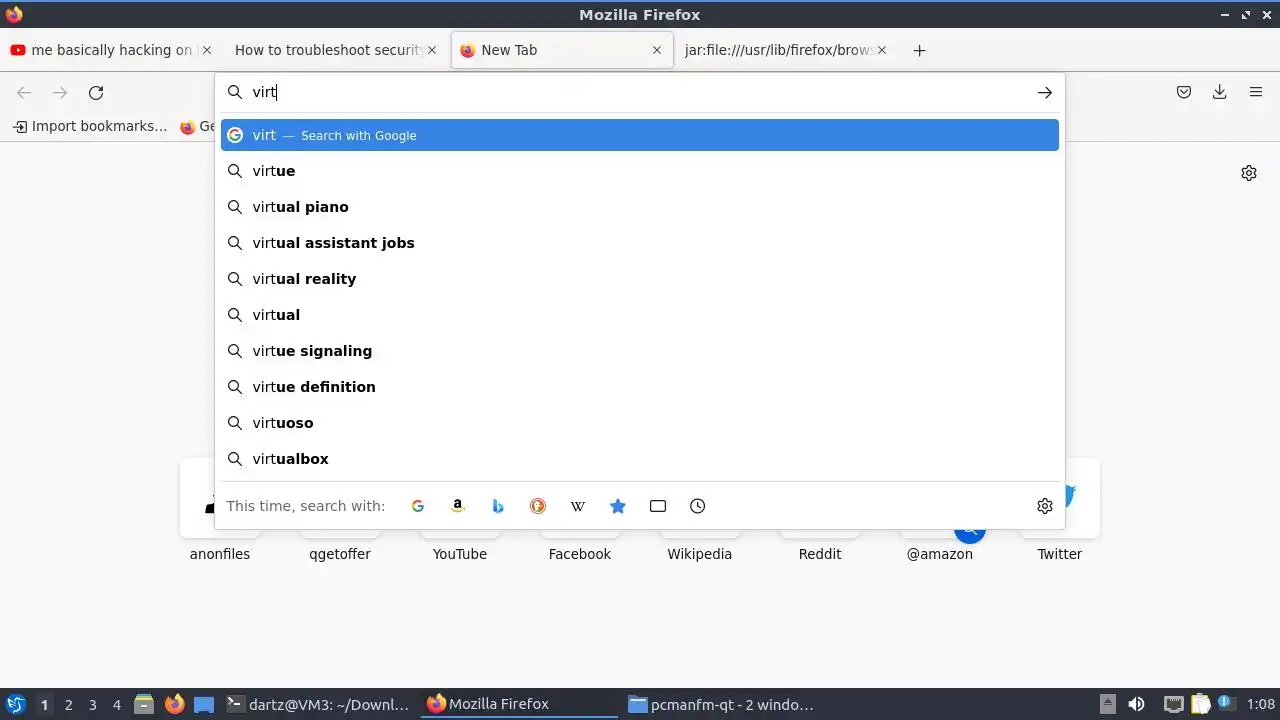This screenshot has width=1280, height=720.
Task: Open the clipboard tray icon
Action: coord(1200,705)
